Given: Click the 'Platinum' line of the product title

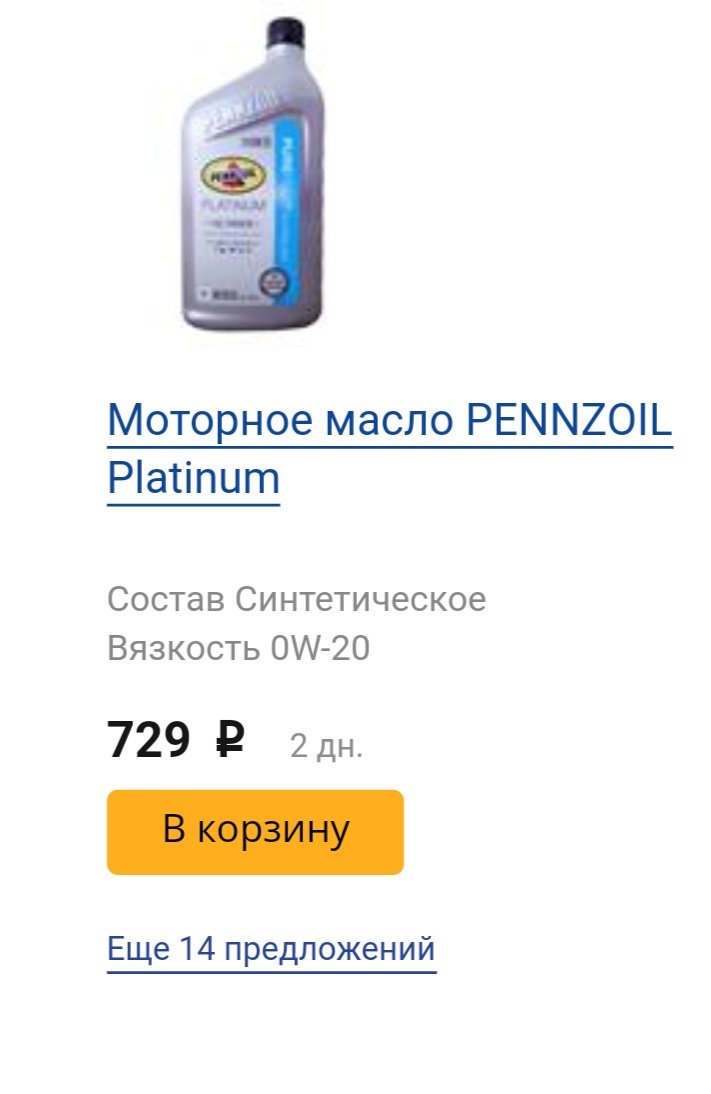Looking at the screenshot, I should coord(193,479).
